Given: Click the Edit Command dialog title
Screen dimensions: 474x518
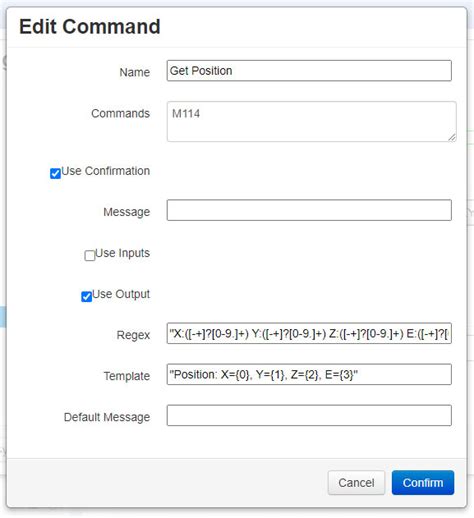Looking at the screenshot, I should [90, 27].
